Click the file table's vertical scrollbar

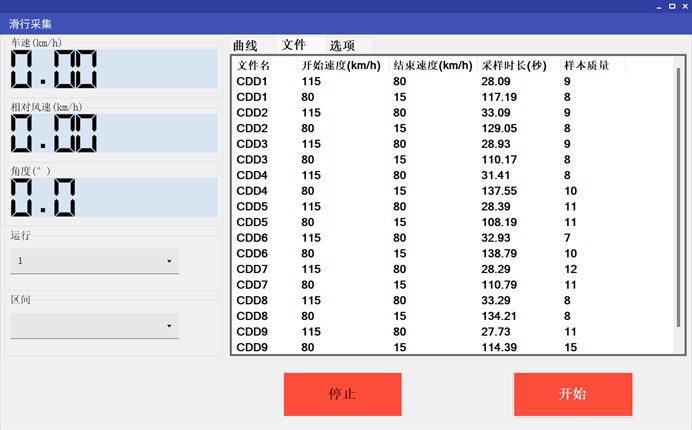[679, 200]
